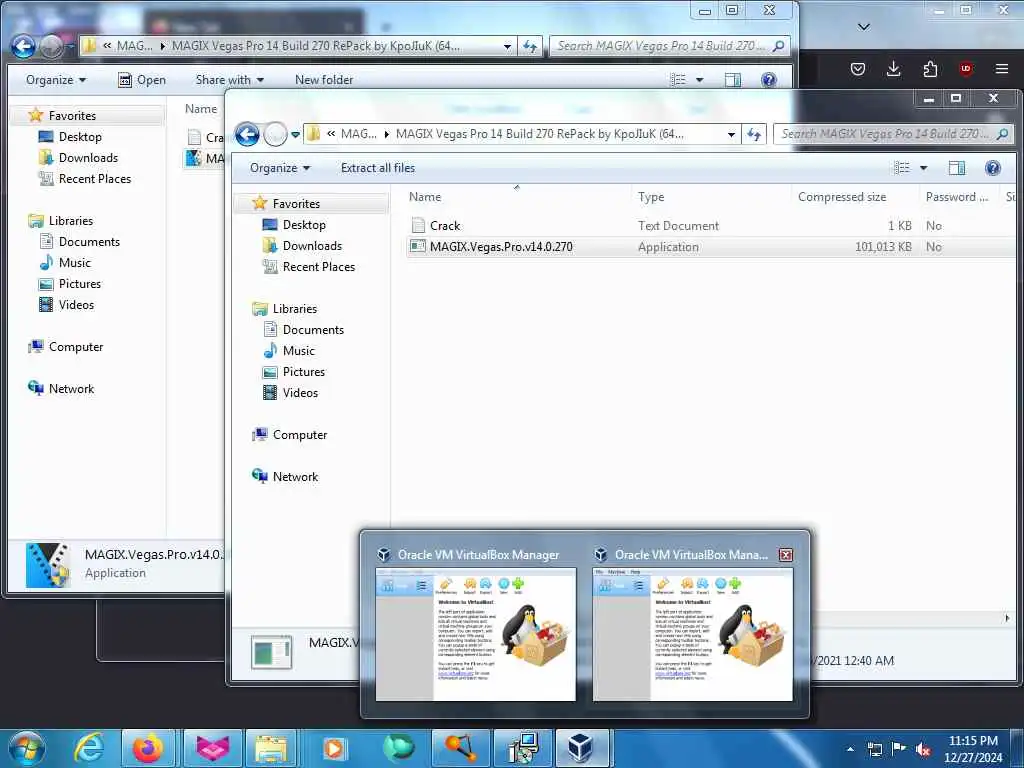Open view options arrow in front window
Image resolution: width=1024 pixels, height=768 pixels.
(923, 168)
